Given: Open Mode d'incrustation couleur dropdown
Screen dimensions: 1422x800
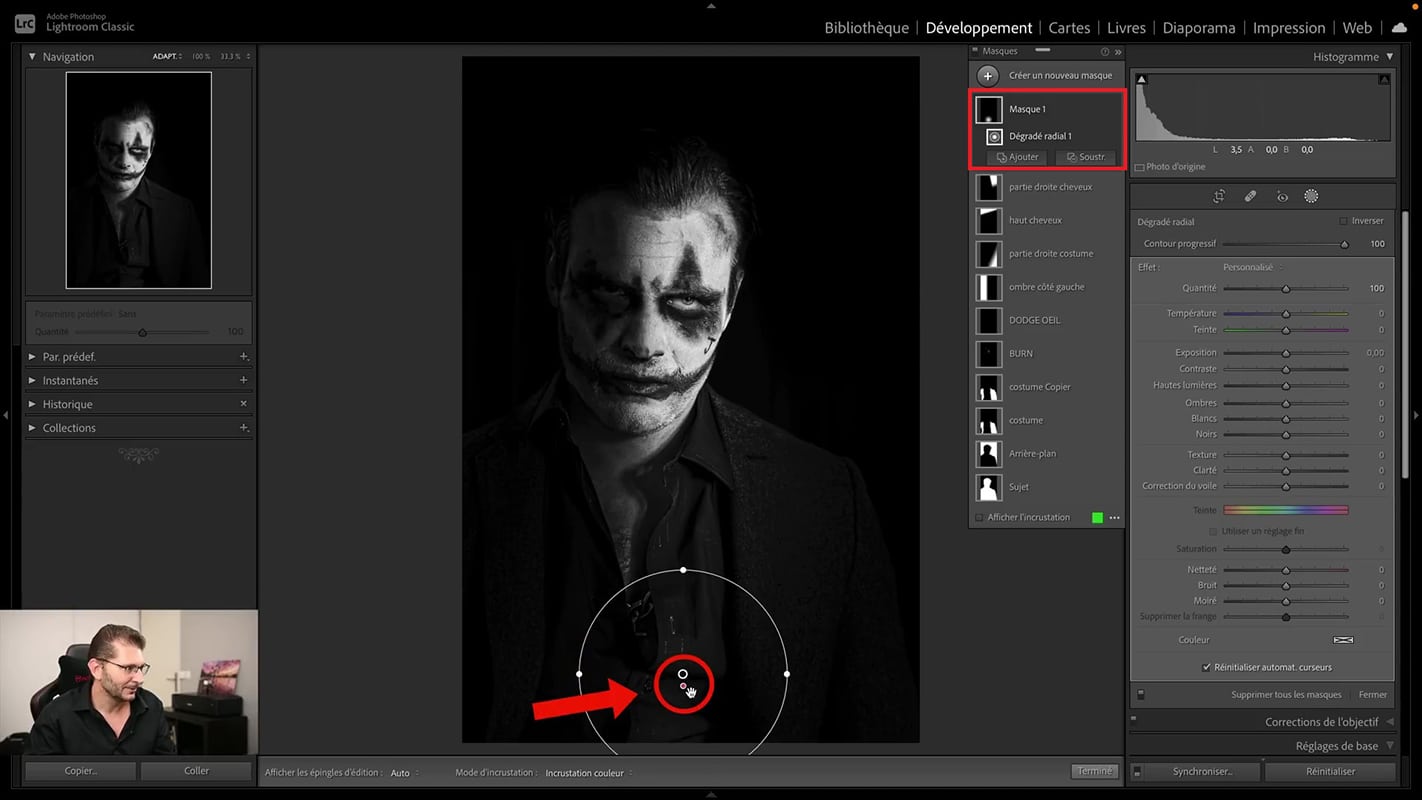Looking at the screenshot, I should click(x=589, y=773).
